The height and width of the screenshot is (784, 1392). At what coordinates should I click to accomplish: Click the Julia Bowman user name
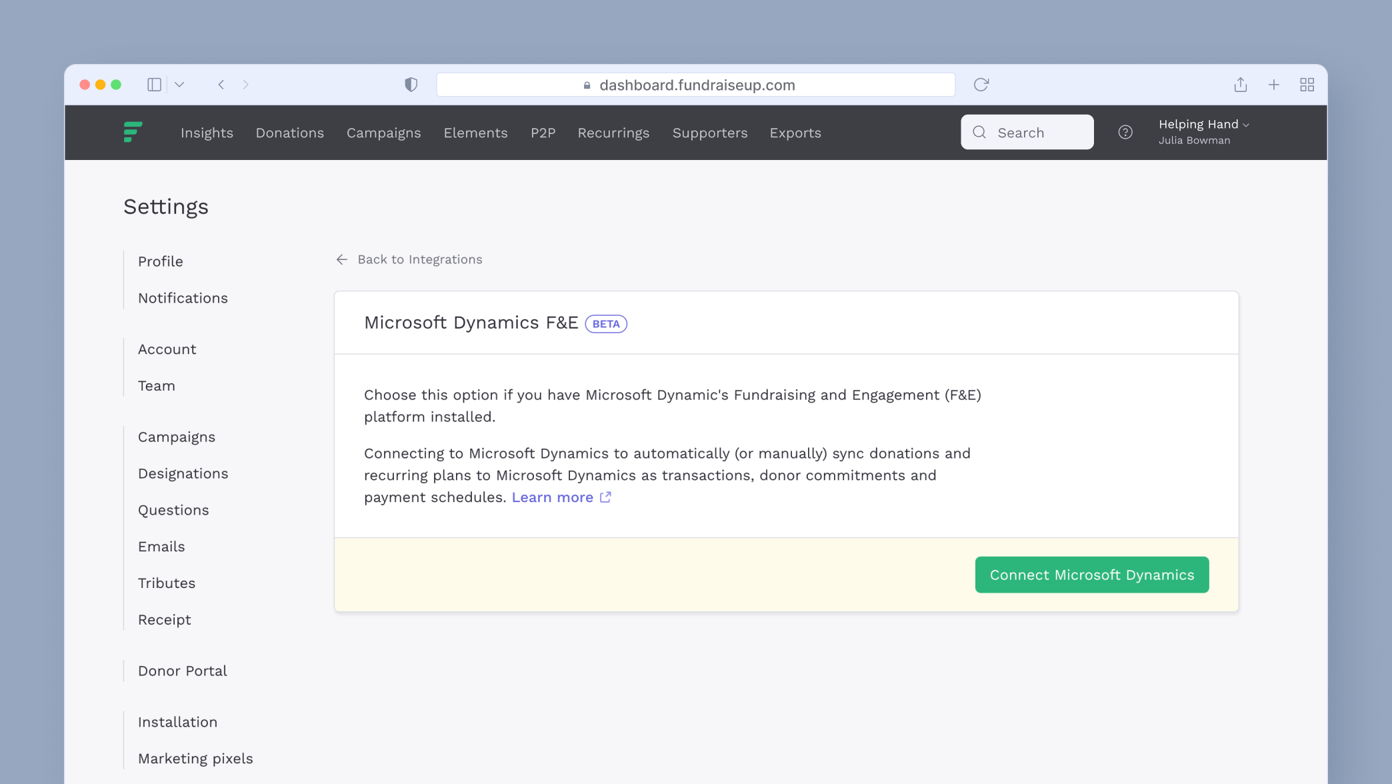pos(1194,141)
